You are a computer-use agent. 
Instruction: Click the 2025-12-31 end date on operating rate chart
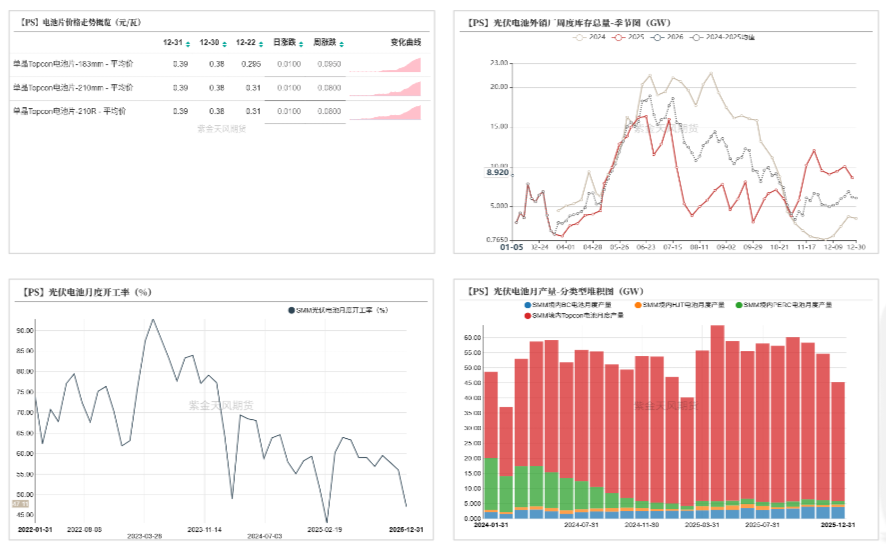tap(406, 529)
